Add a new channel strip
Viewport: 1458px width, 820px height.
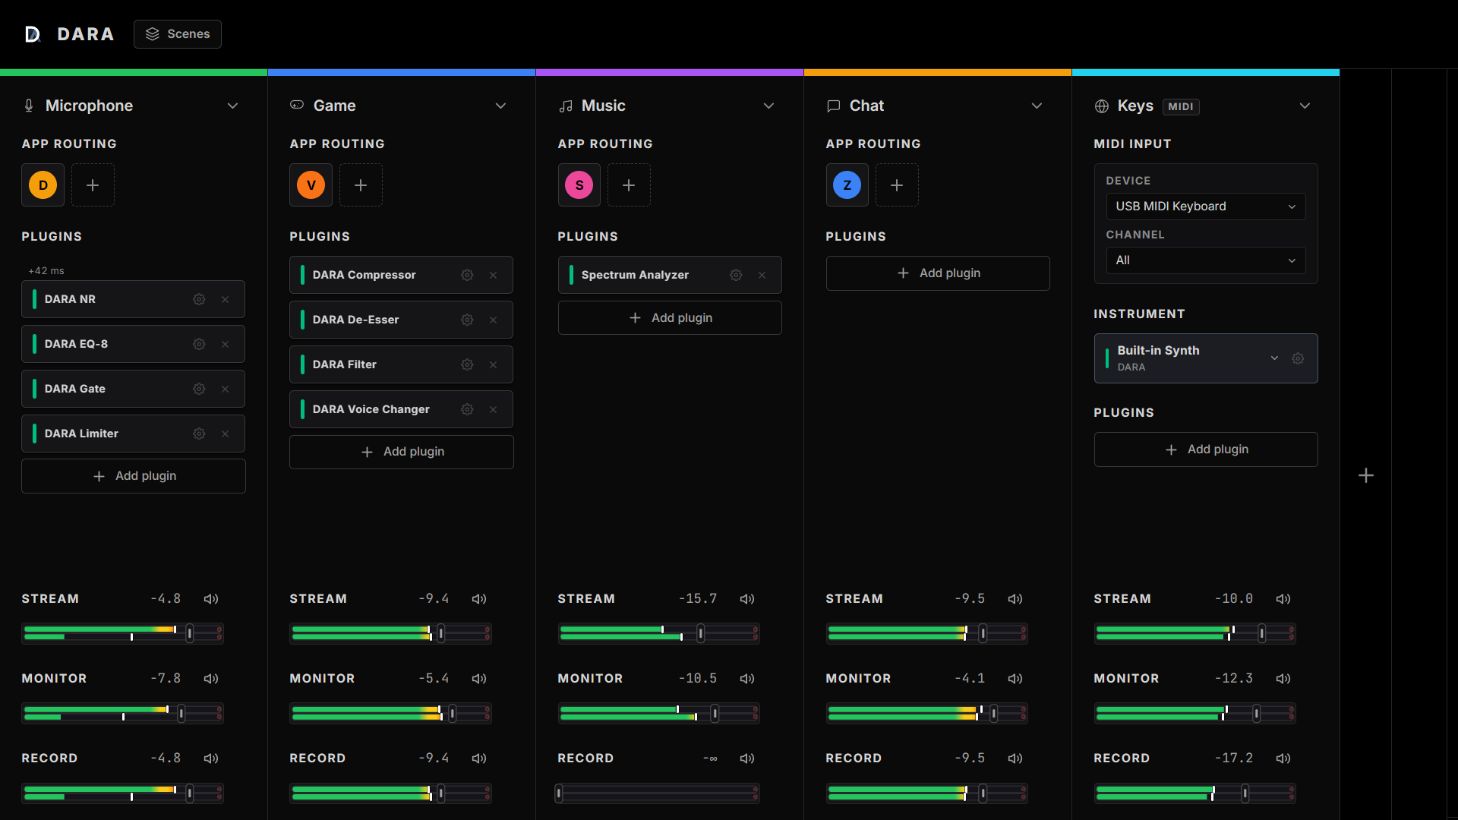[x=1366, y=475]
